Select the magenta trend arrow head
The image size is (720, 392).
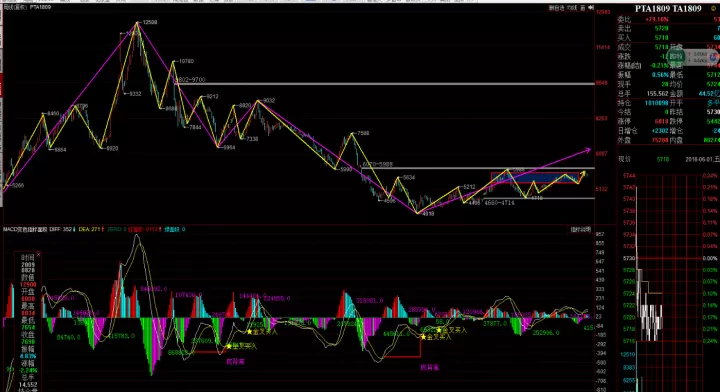[587, 150]
